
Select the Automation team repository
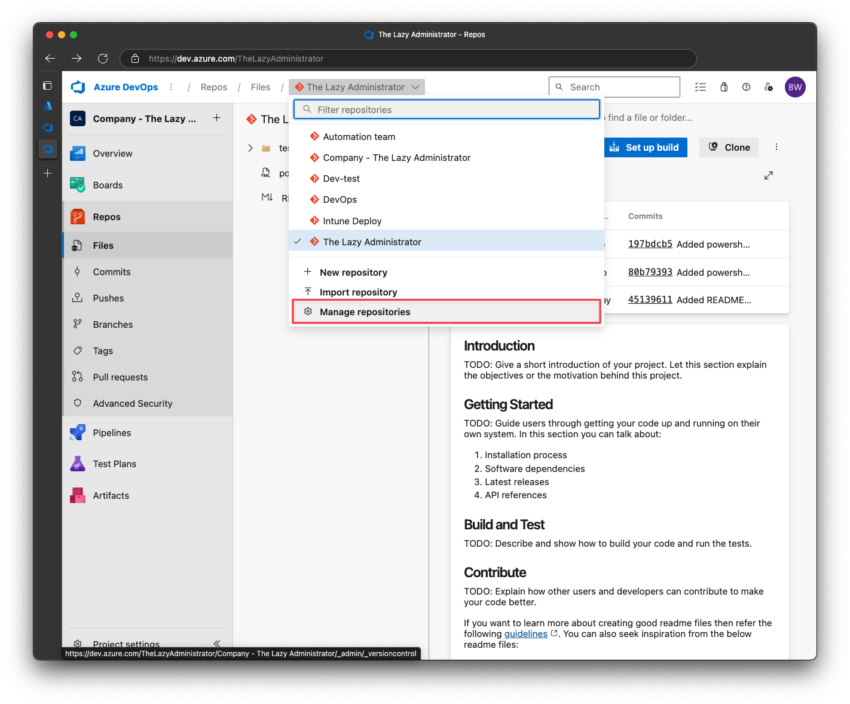[447, 137]
